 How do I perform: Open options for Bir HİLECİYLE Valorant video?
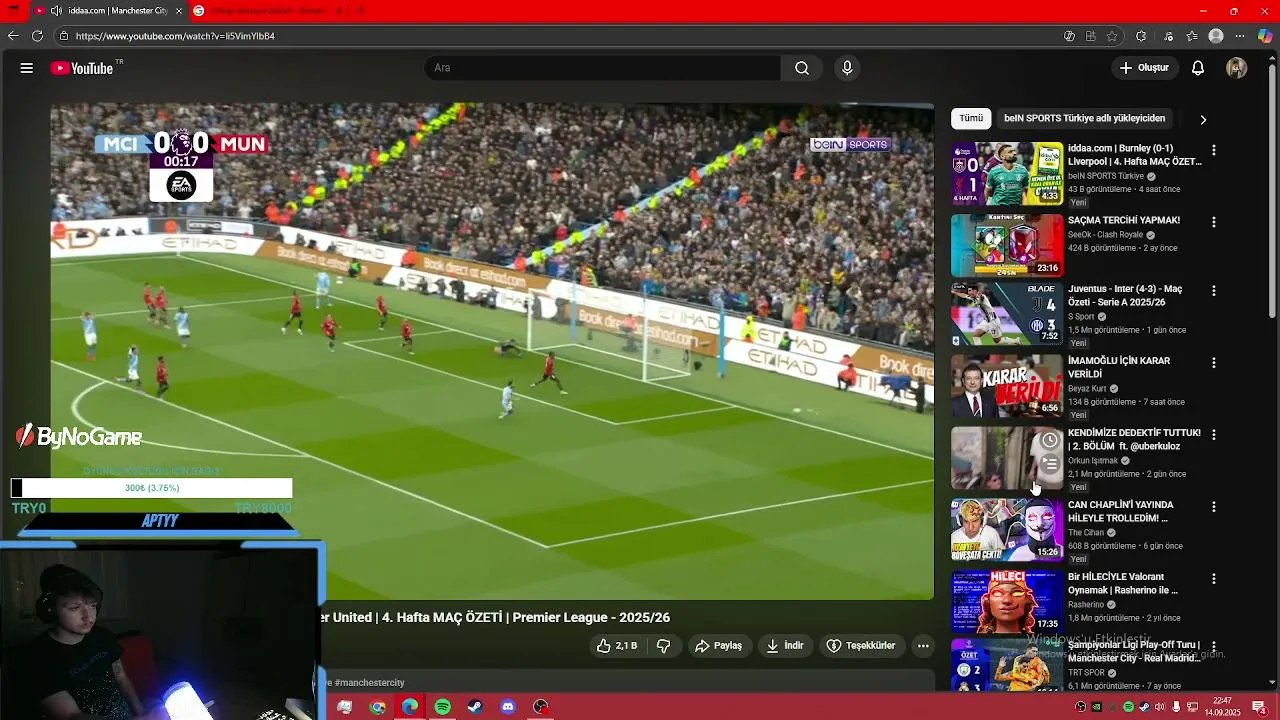1214,579
